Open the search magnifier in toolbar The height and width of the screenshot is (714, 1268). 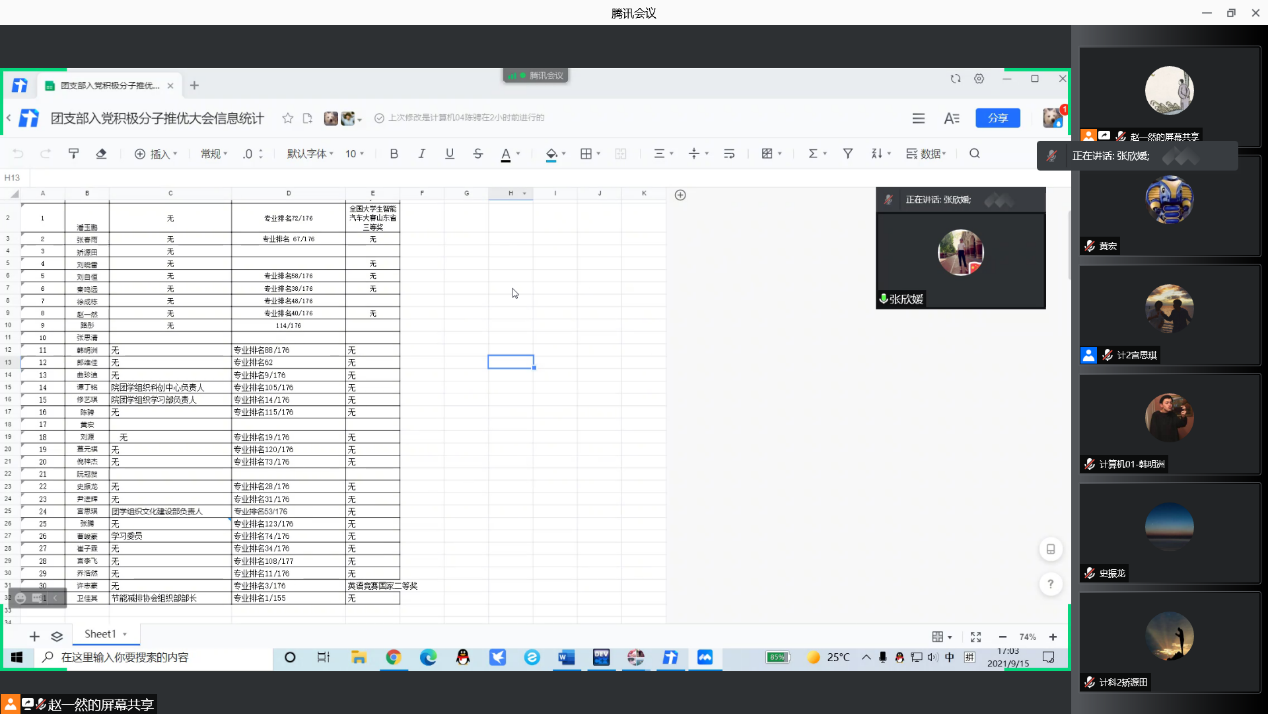(x=975, y=154)
